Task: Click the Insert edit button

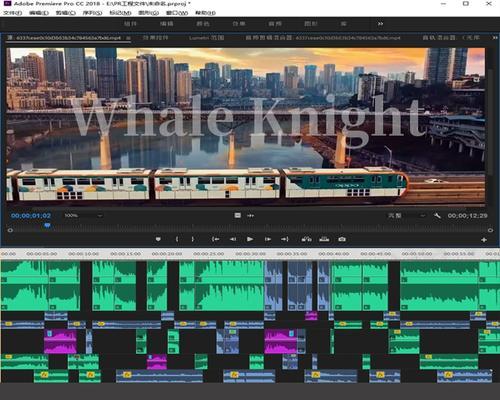Action: point(307,239)
